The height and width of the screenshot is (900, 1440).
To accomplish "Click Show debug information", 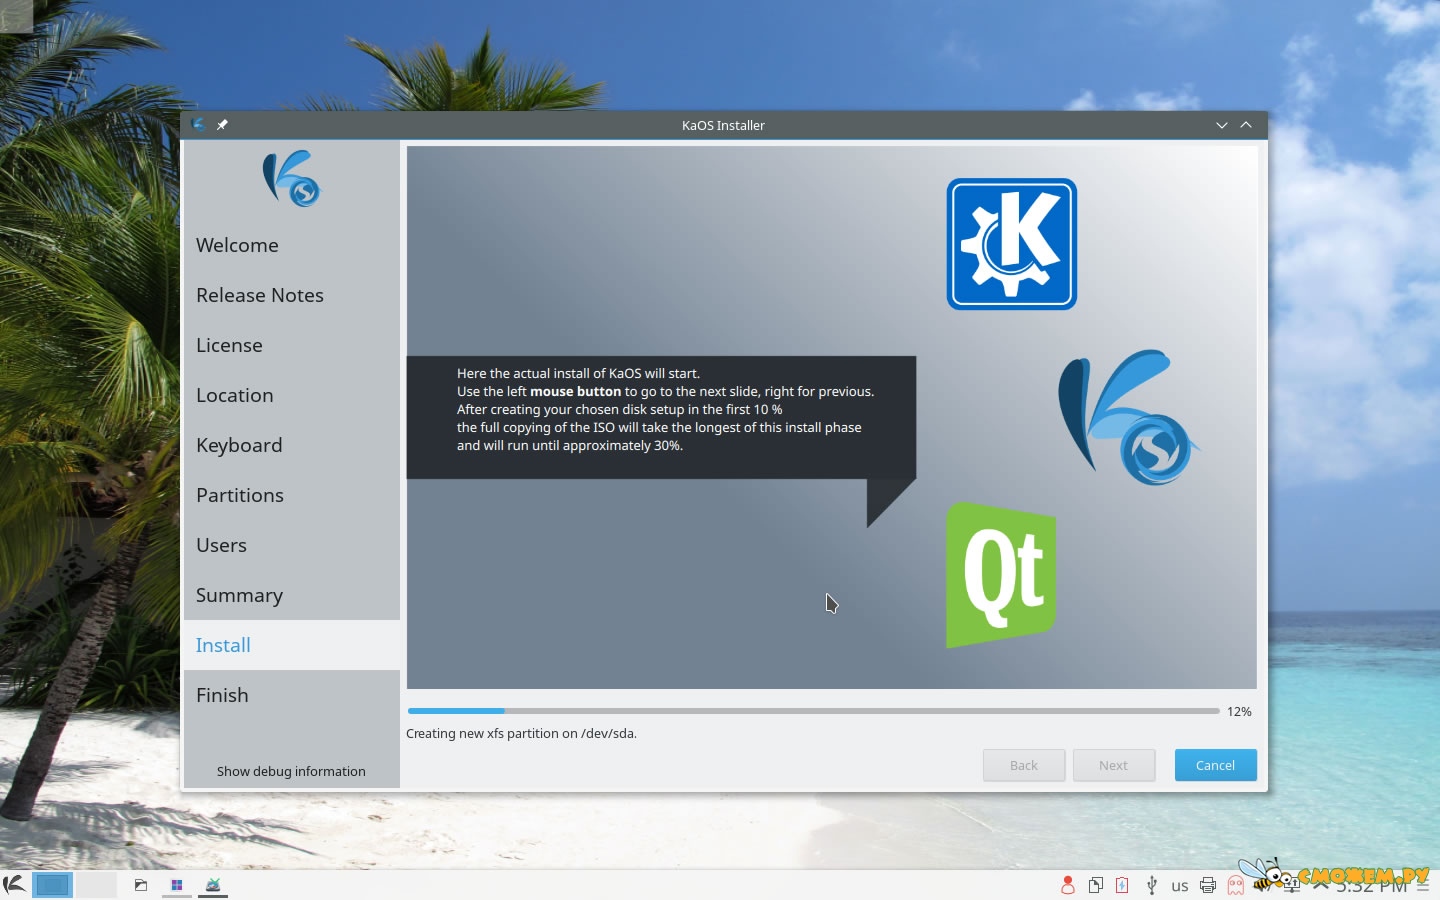I will click(291, 771).
